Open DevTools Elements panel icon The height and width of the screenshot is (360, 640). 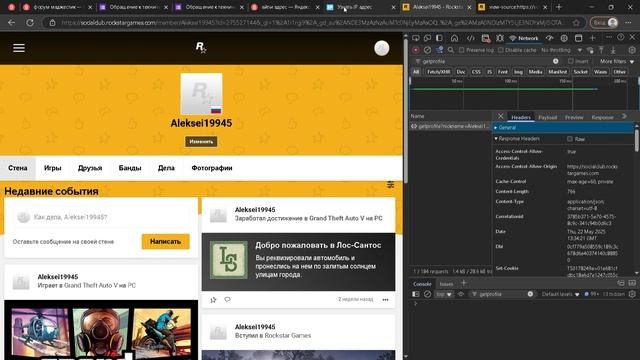coord(470,38)
